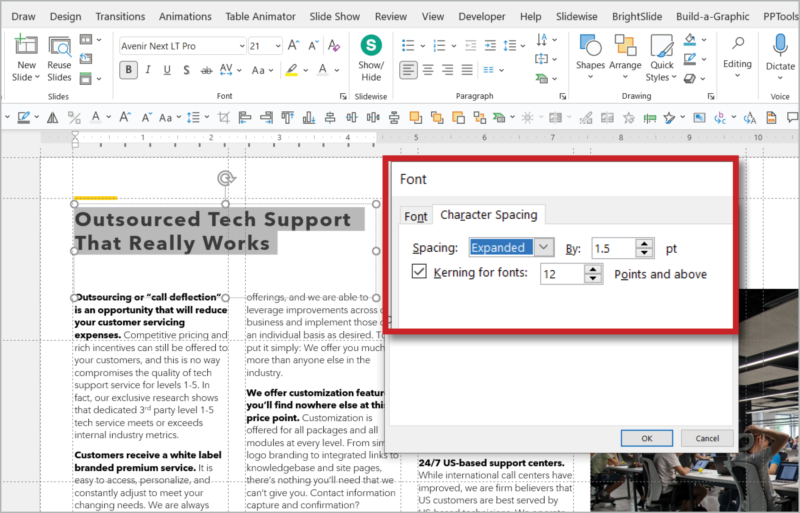The image size is (800, 513).
Task: Click the Flip Horizontal triangle icon
Action: 52,118
